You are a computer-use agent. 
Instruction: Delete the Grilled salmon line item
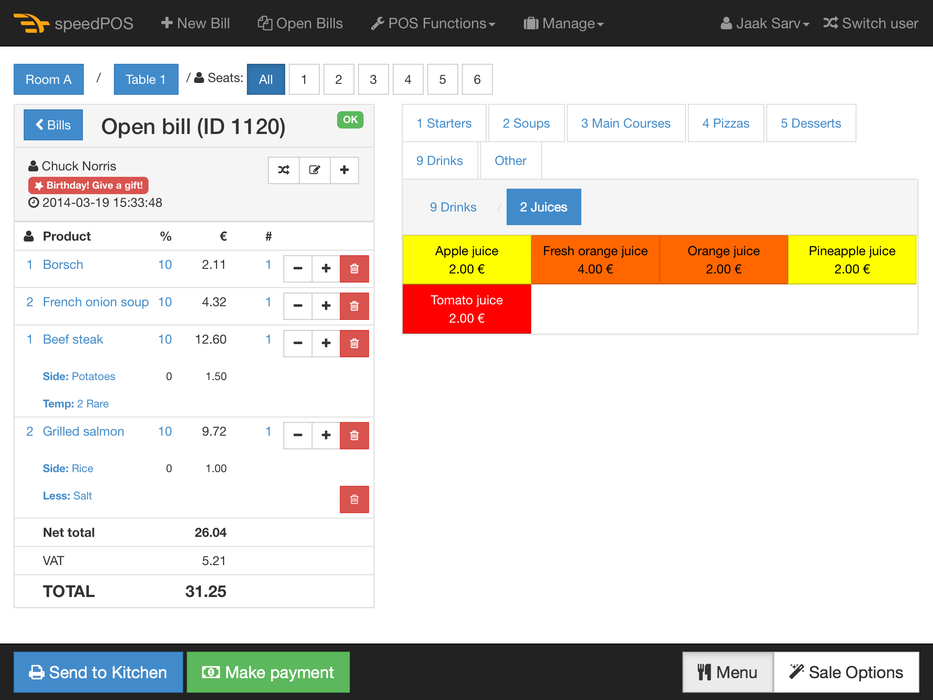(x=354, y=436)
